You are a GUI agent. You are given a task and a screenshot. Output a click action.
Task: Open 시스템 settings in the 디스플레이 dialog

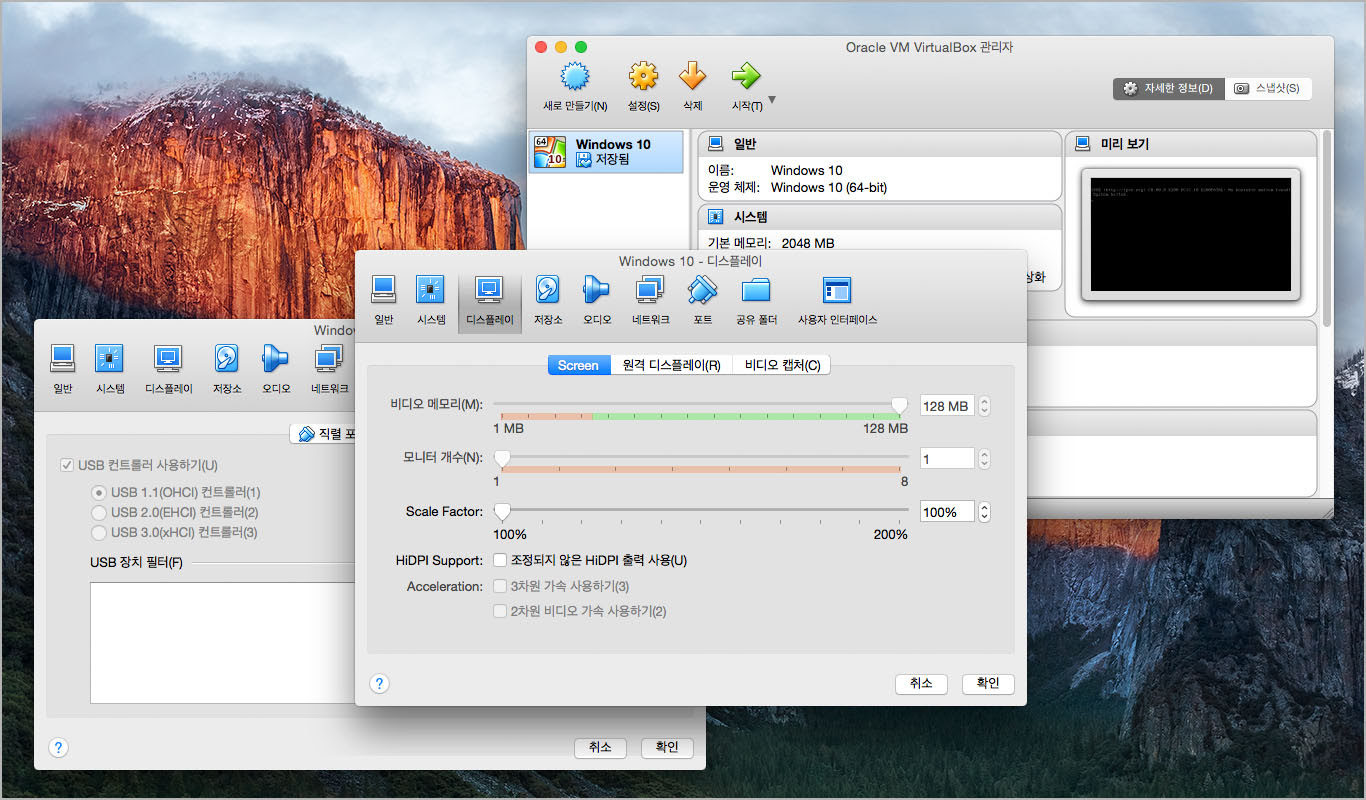[431, 301]
